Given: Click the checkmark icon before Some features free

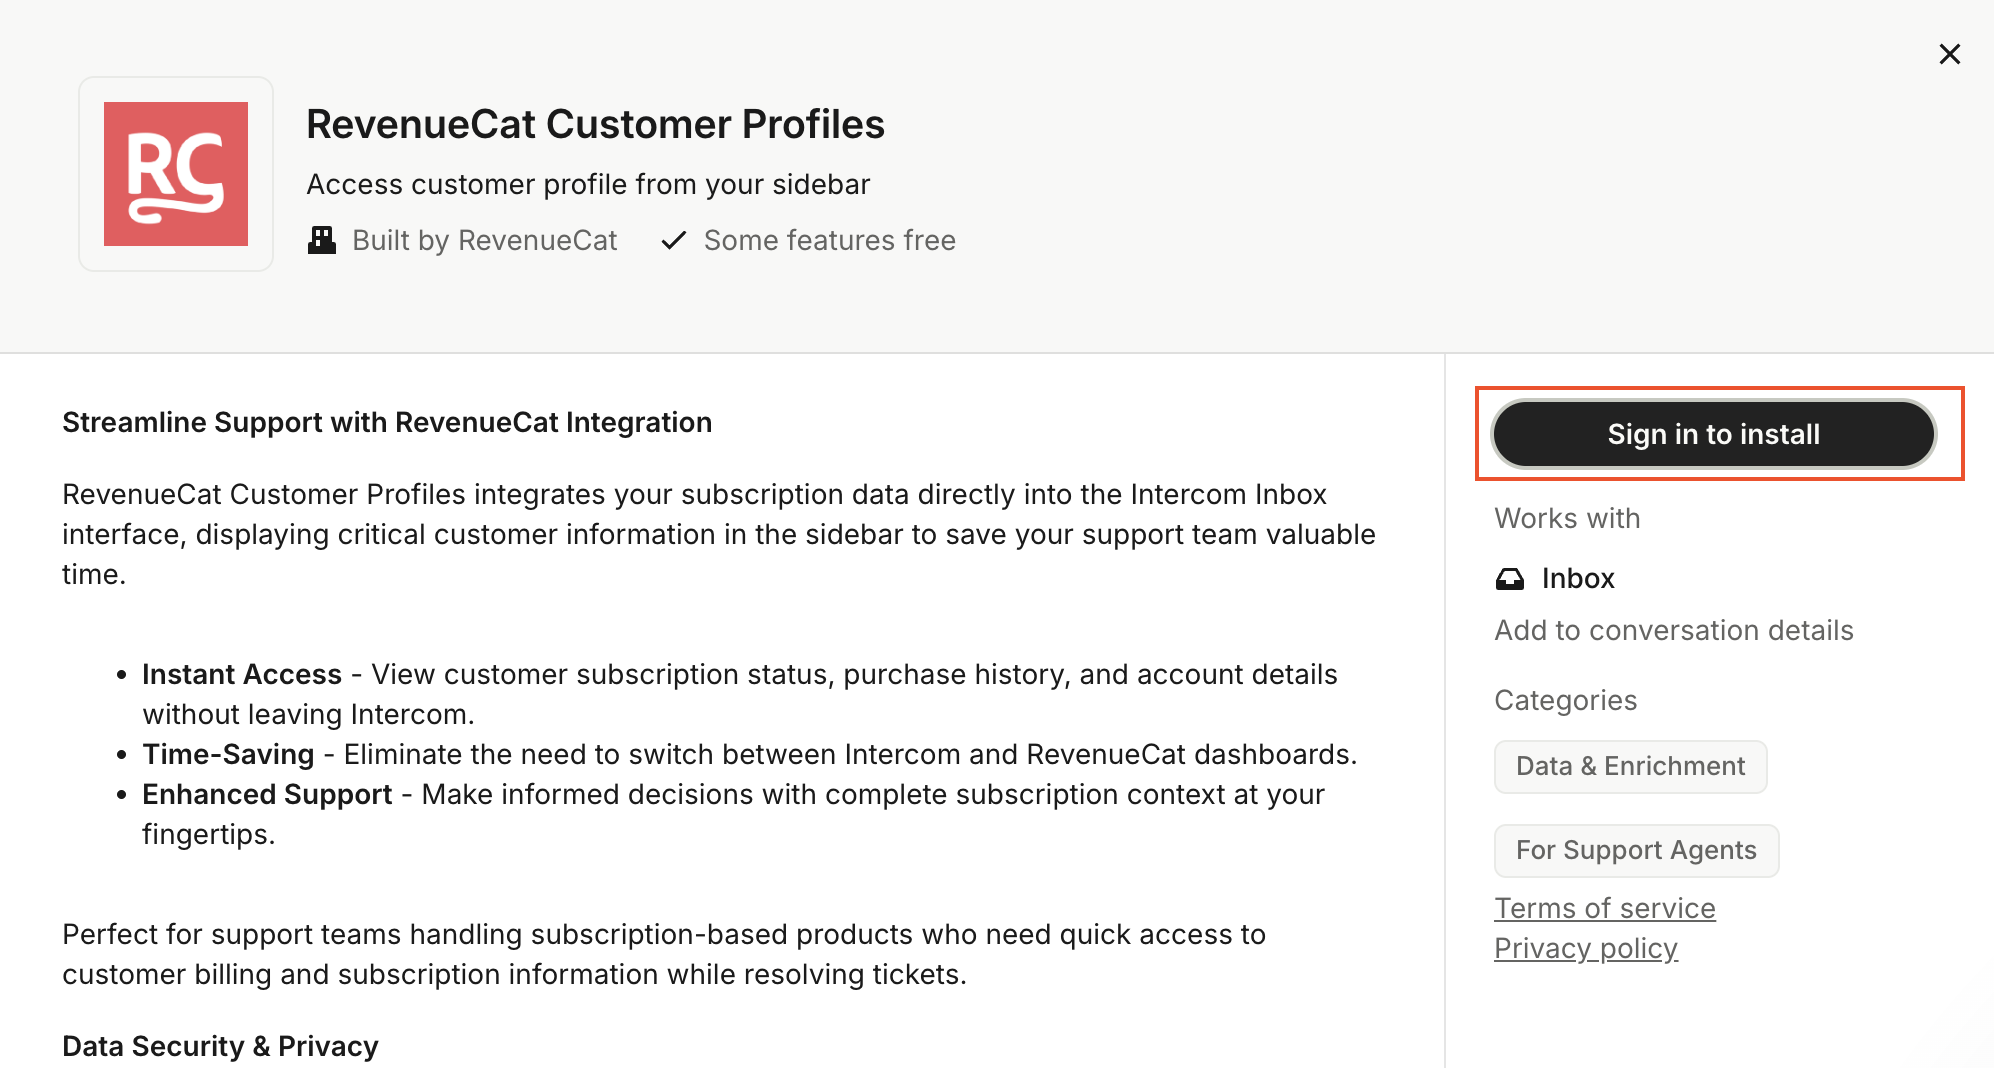Looking at the screenshot, I should [674, 240].
